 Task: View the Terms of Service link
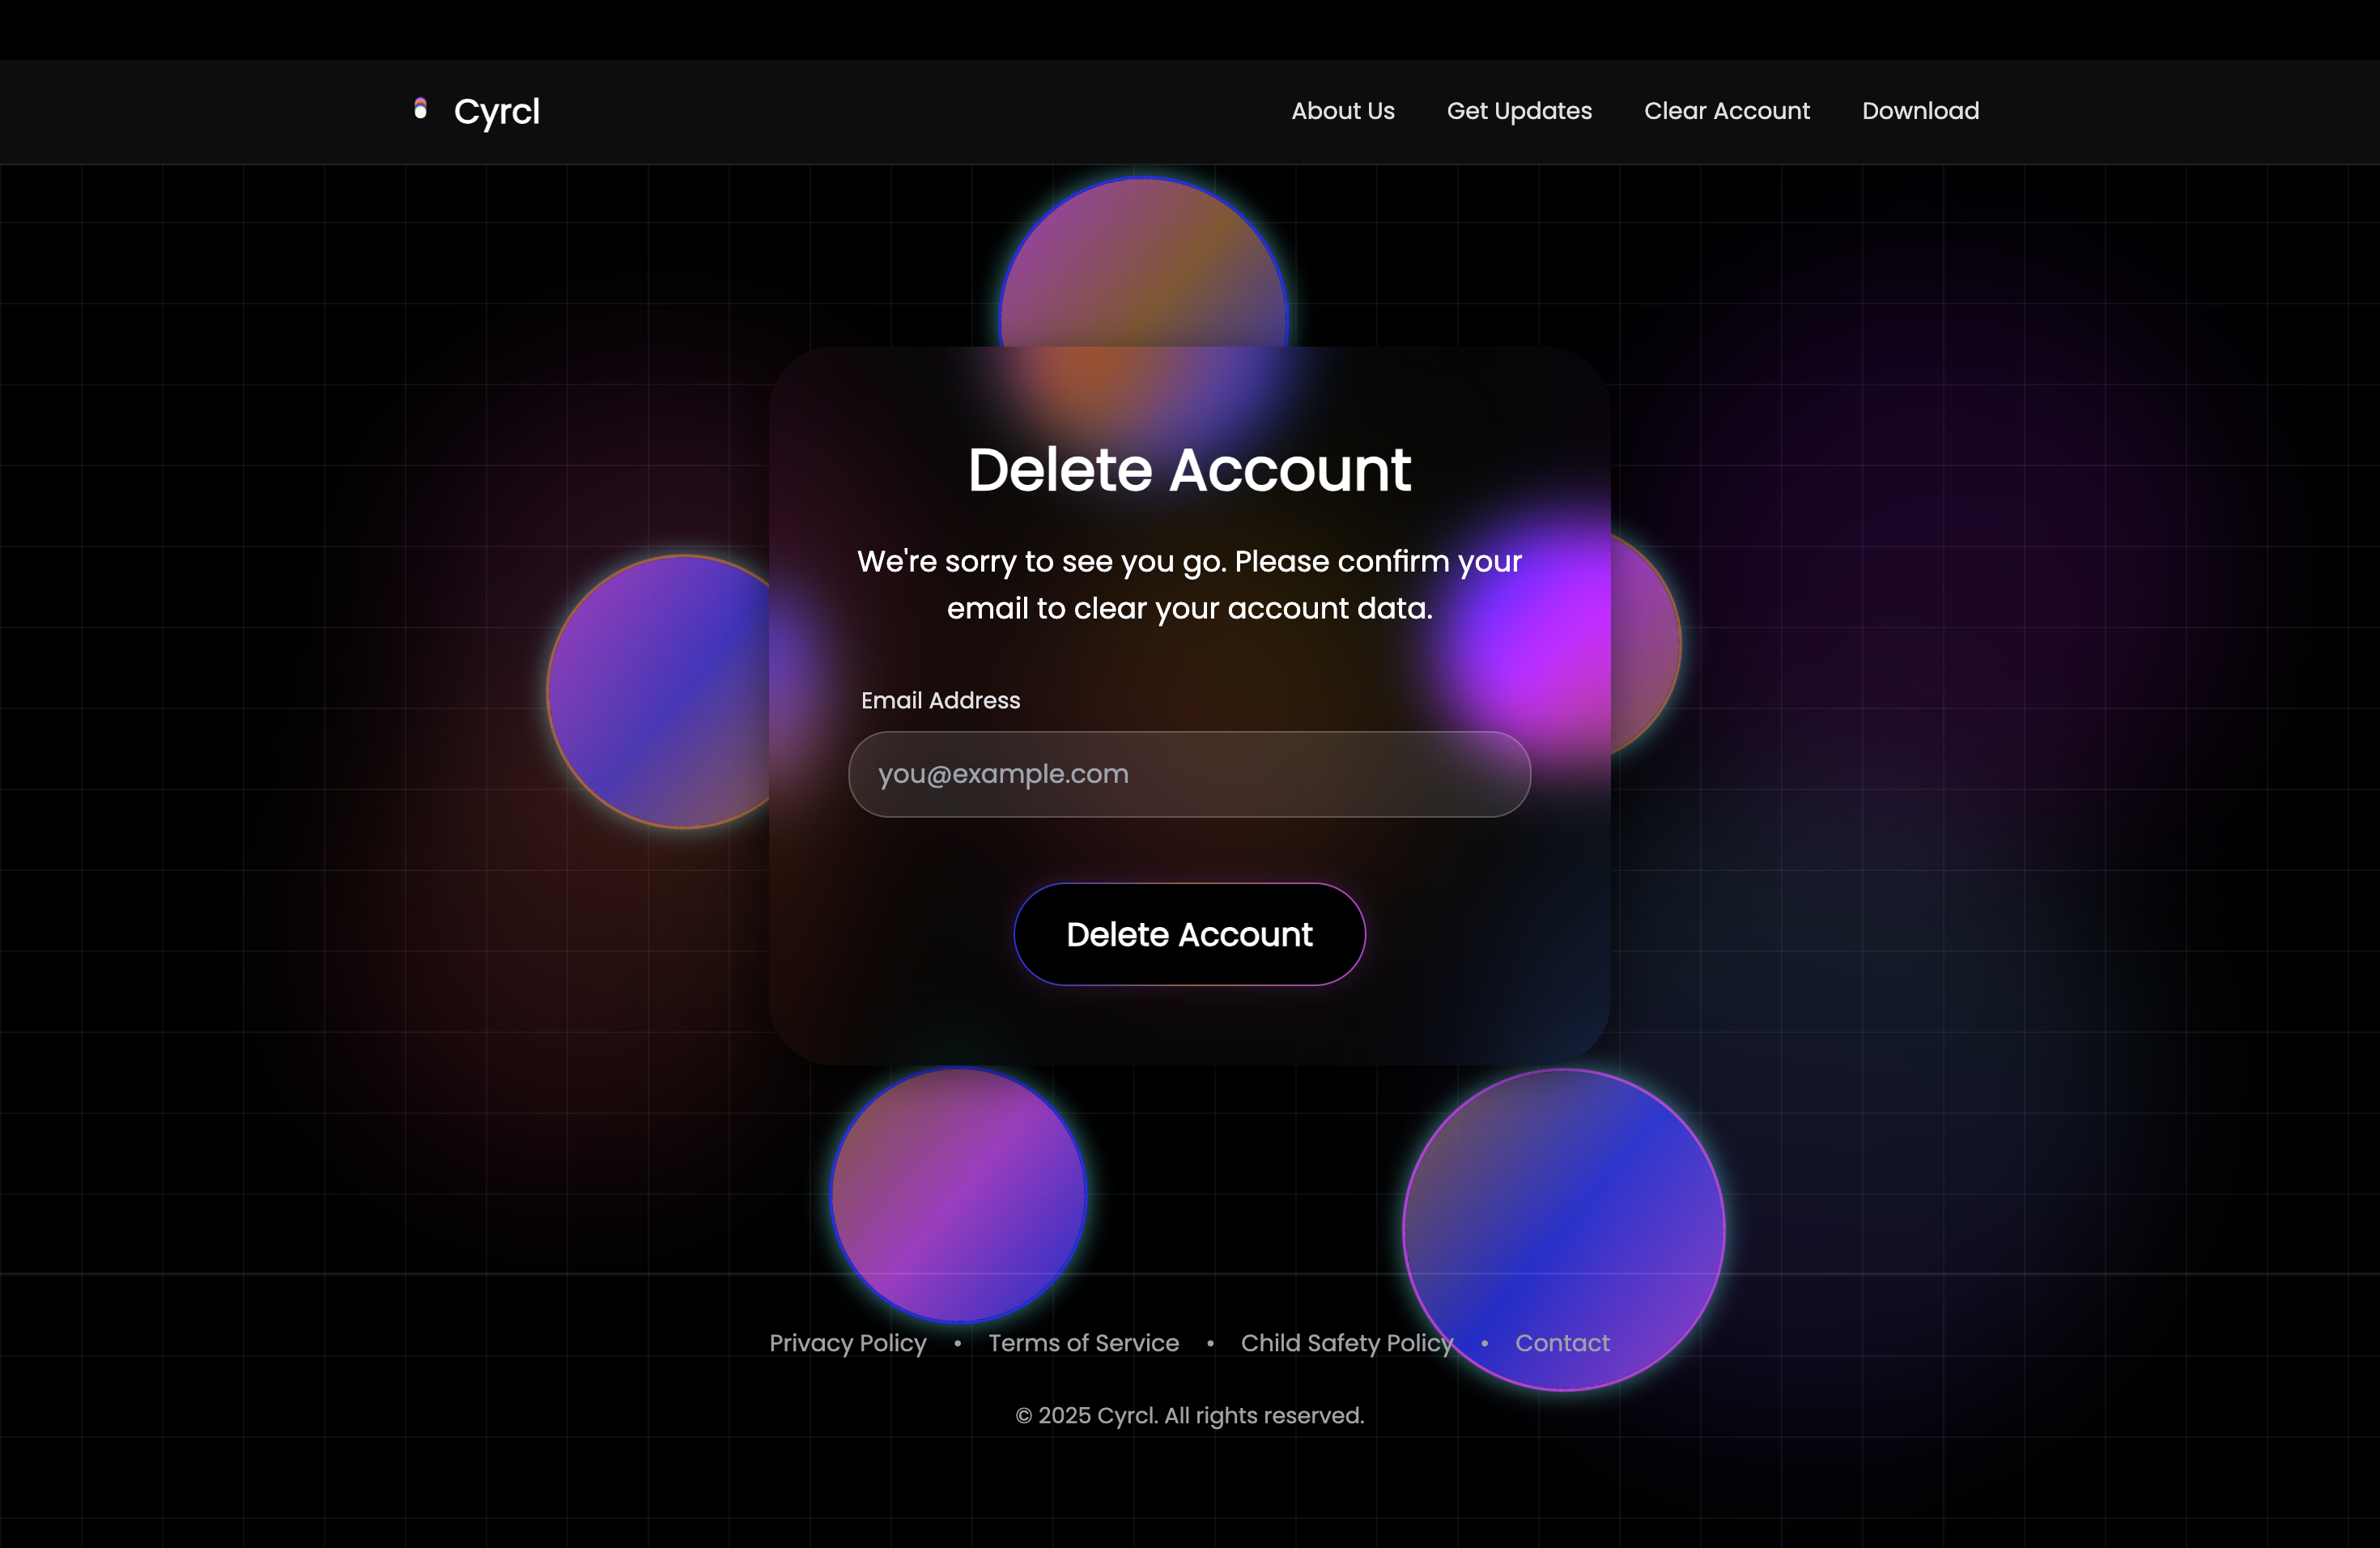click(x=1083, y=1343)
